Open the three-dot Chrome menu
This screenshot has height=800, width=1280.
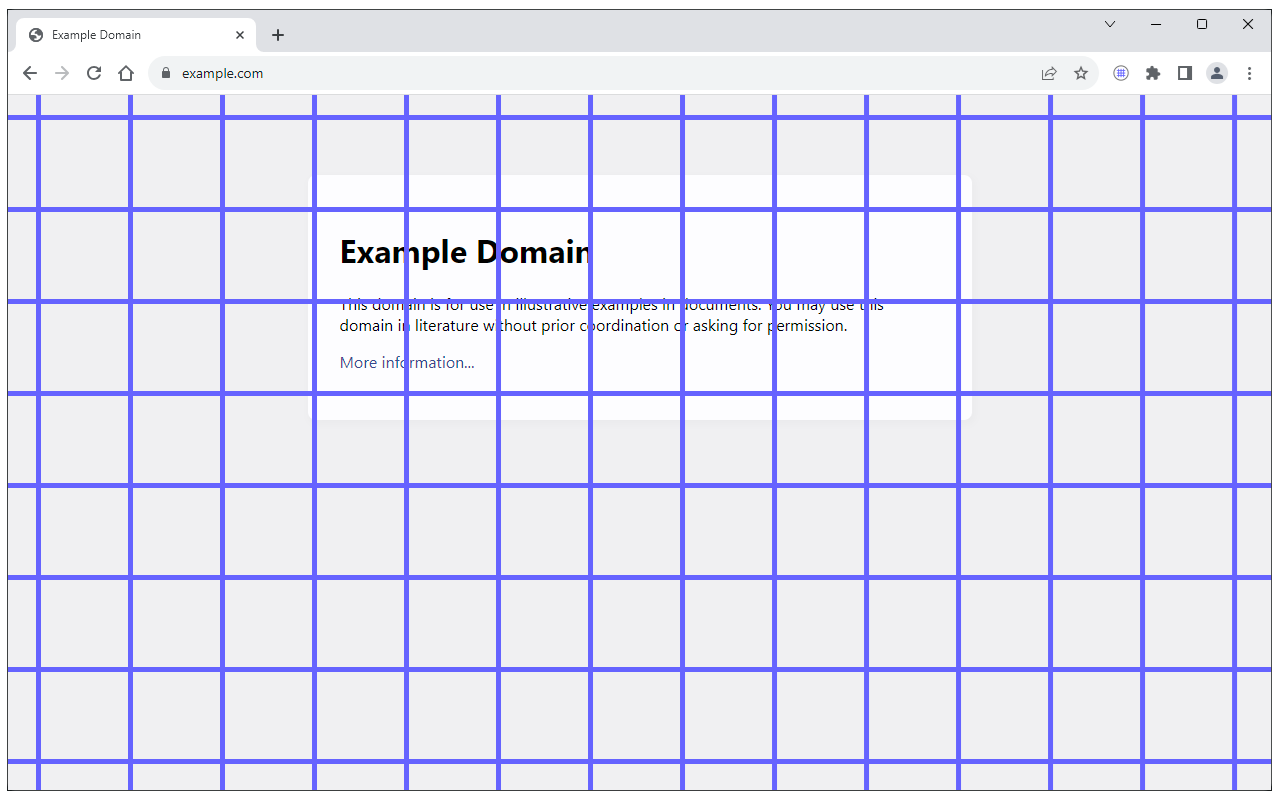[x=1249, y=73]
